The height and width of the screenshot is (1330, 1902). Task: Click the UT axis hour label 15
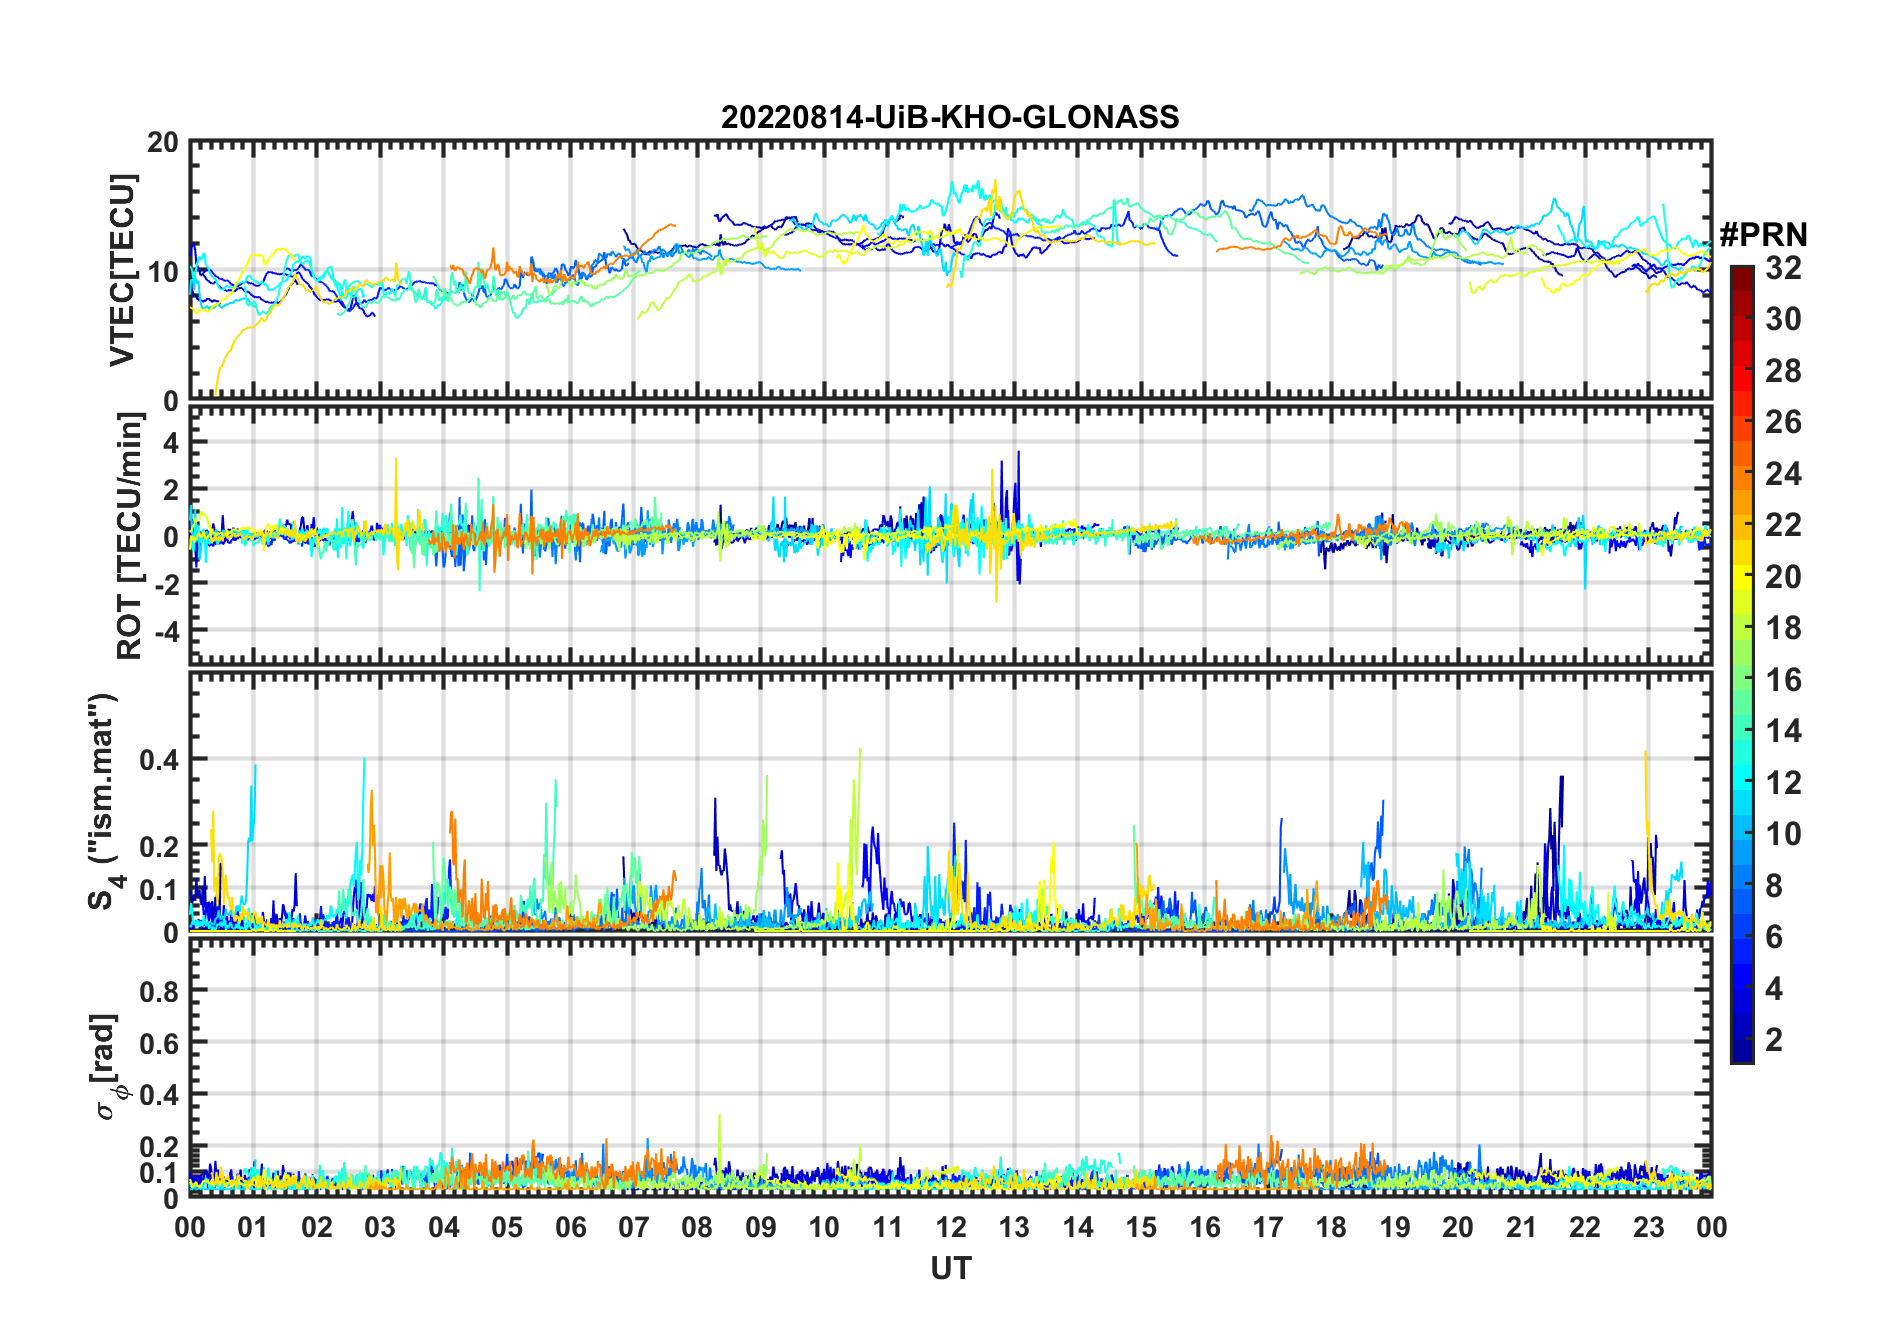click(x=1141, y=1227)
